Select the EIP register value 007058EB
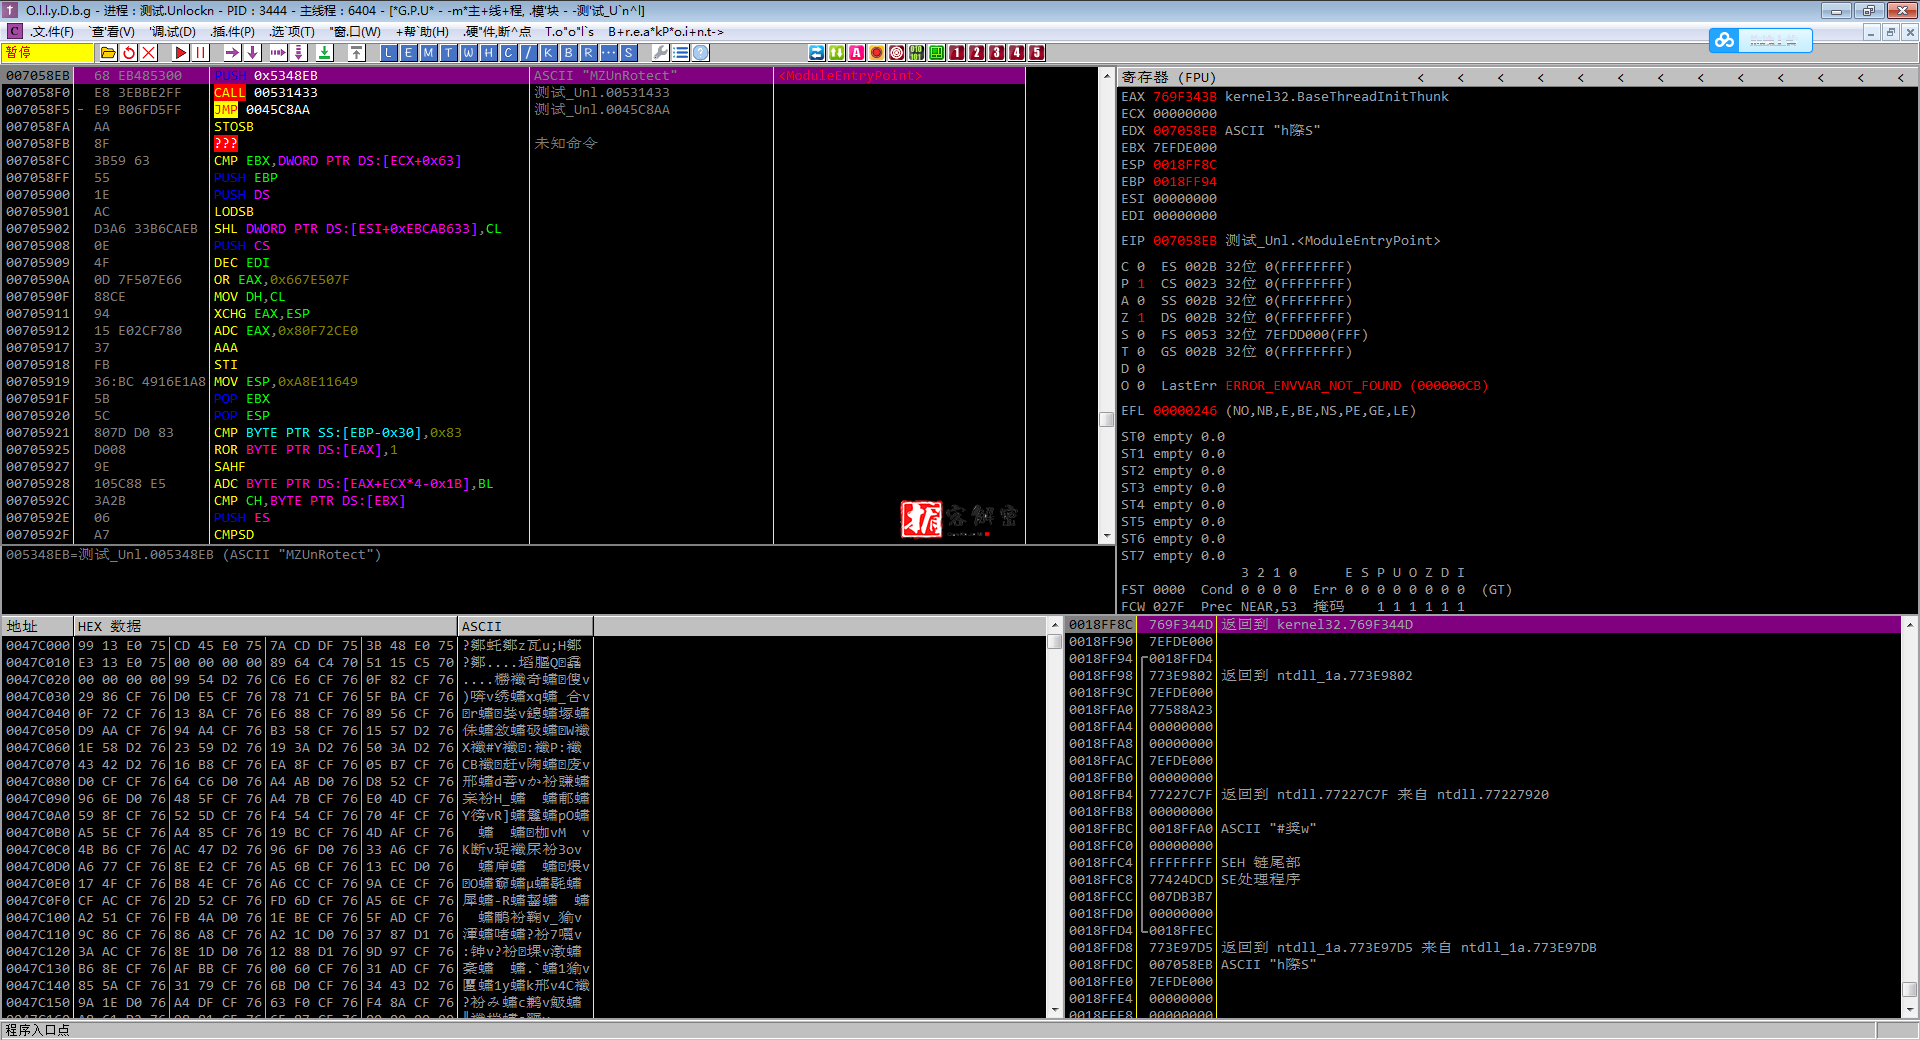 (x=1185, y=241)
